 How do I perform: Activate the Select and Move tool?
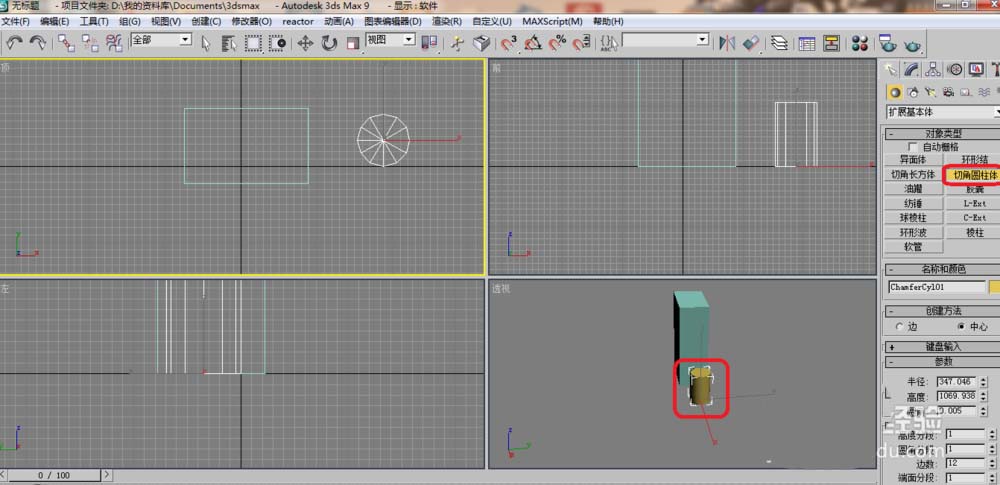[305, 43]
